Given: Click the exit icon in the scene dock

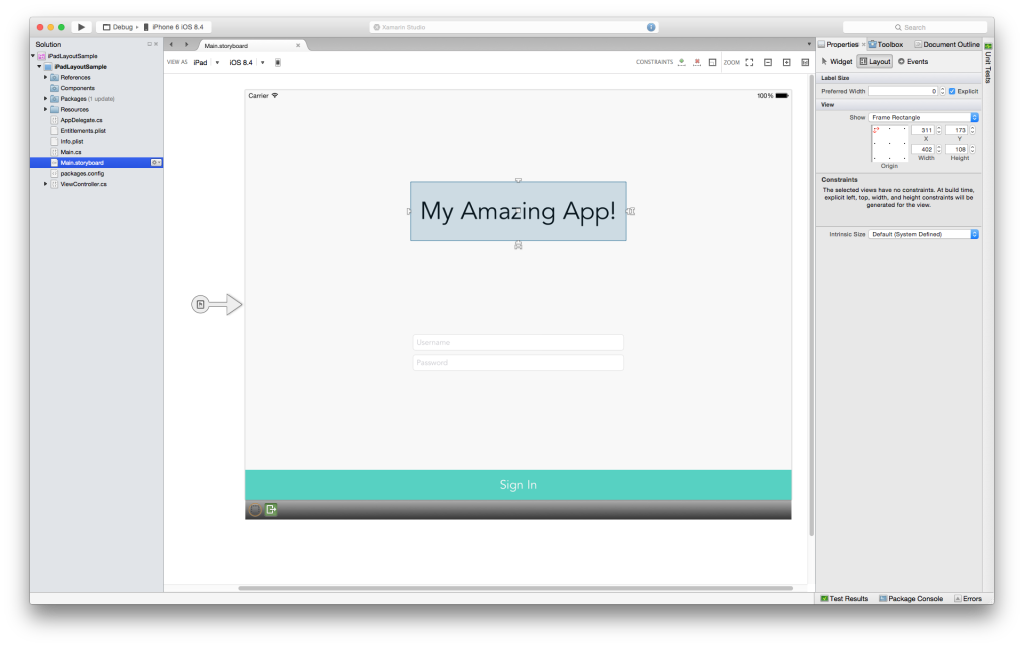Looking at the screenshot, I should click(x=271, y=510).
